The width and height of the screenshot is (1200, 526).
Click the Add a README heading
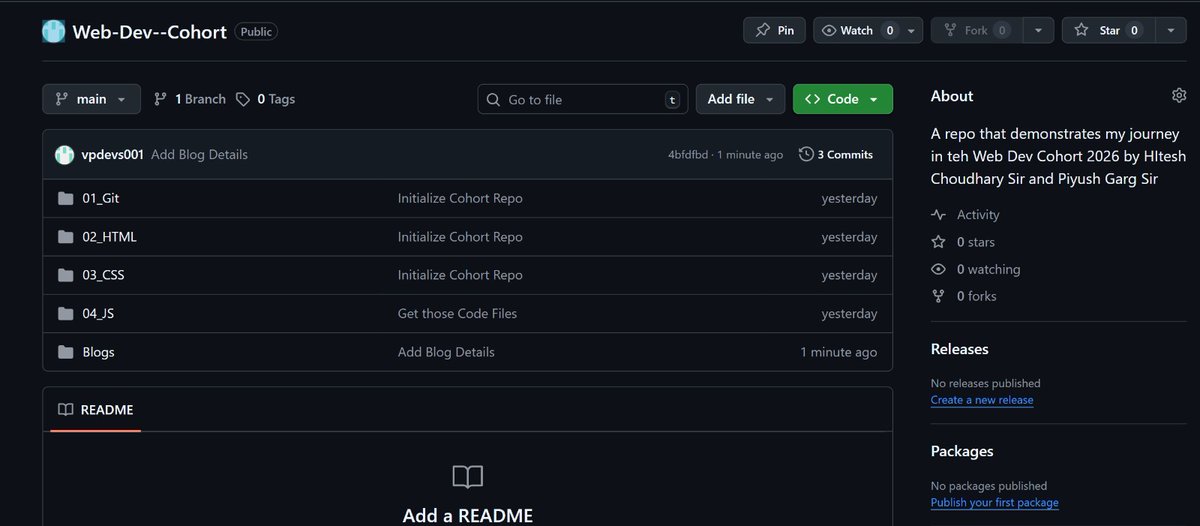[468, 516]
